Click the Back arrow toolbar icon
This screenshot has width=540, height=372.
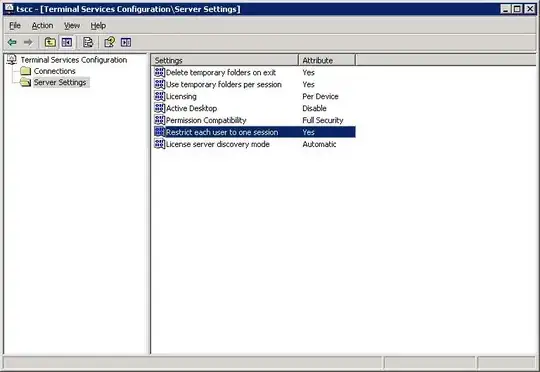click(x=12, y=42)
